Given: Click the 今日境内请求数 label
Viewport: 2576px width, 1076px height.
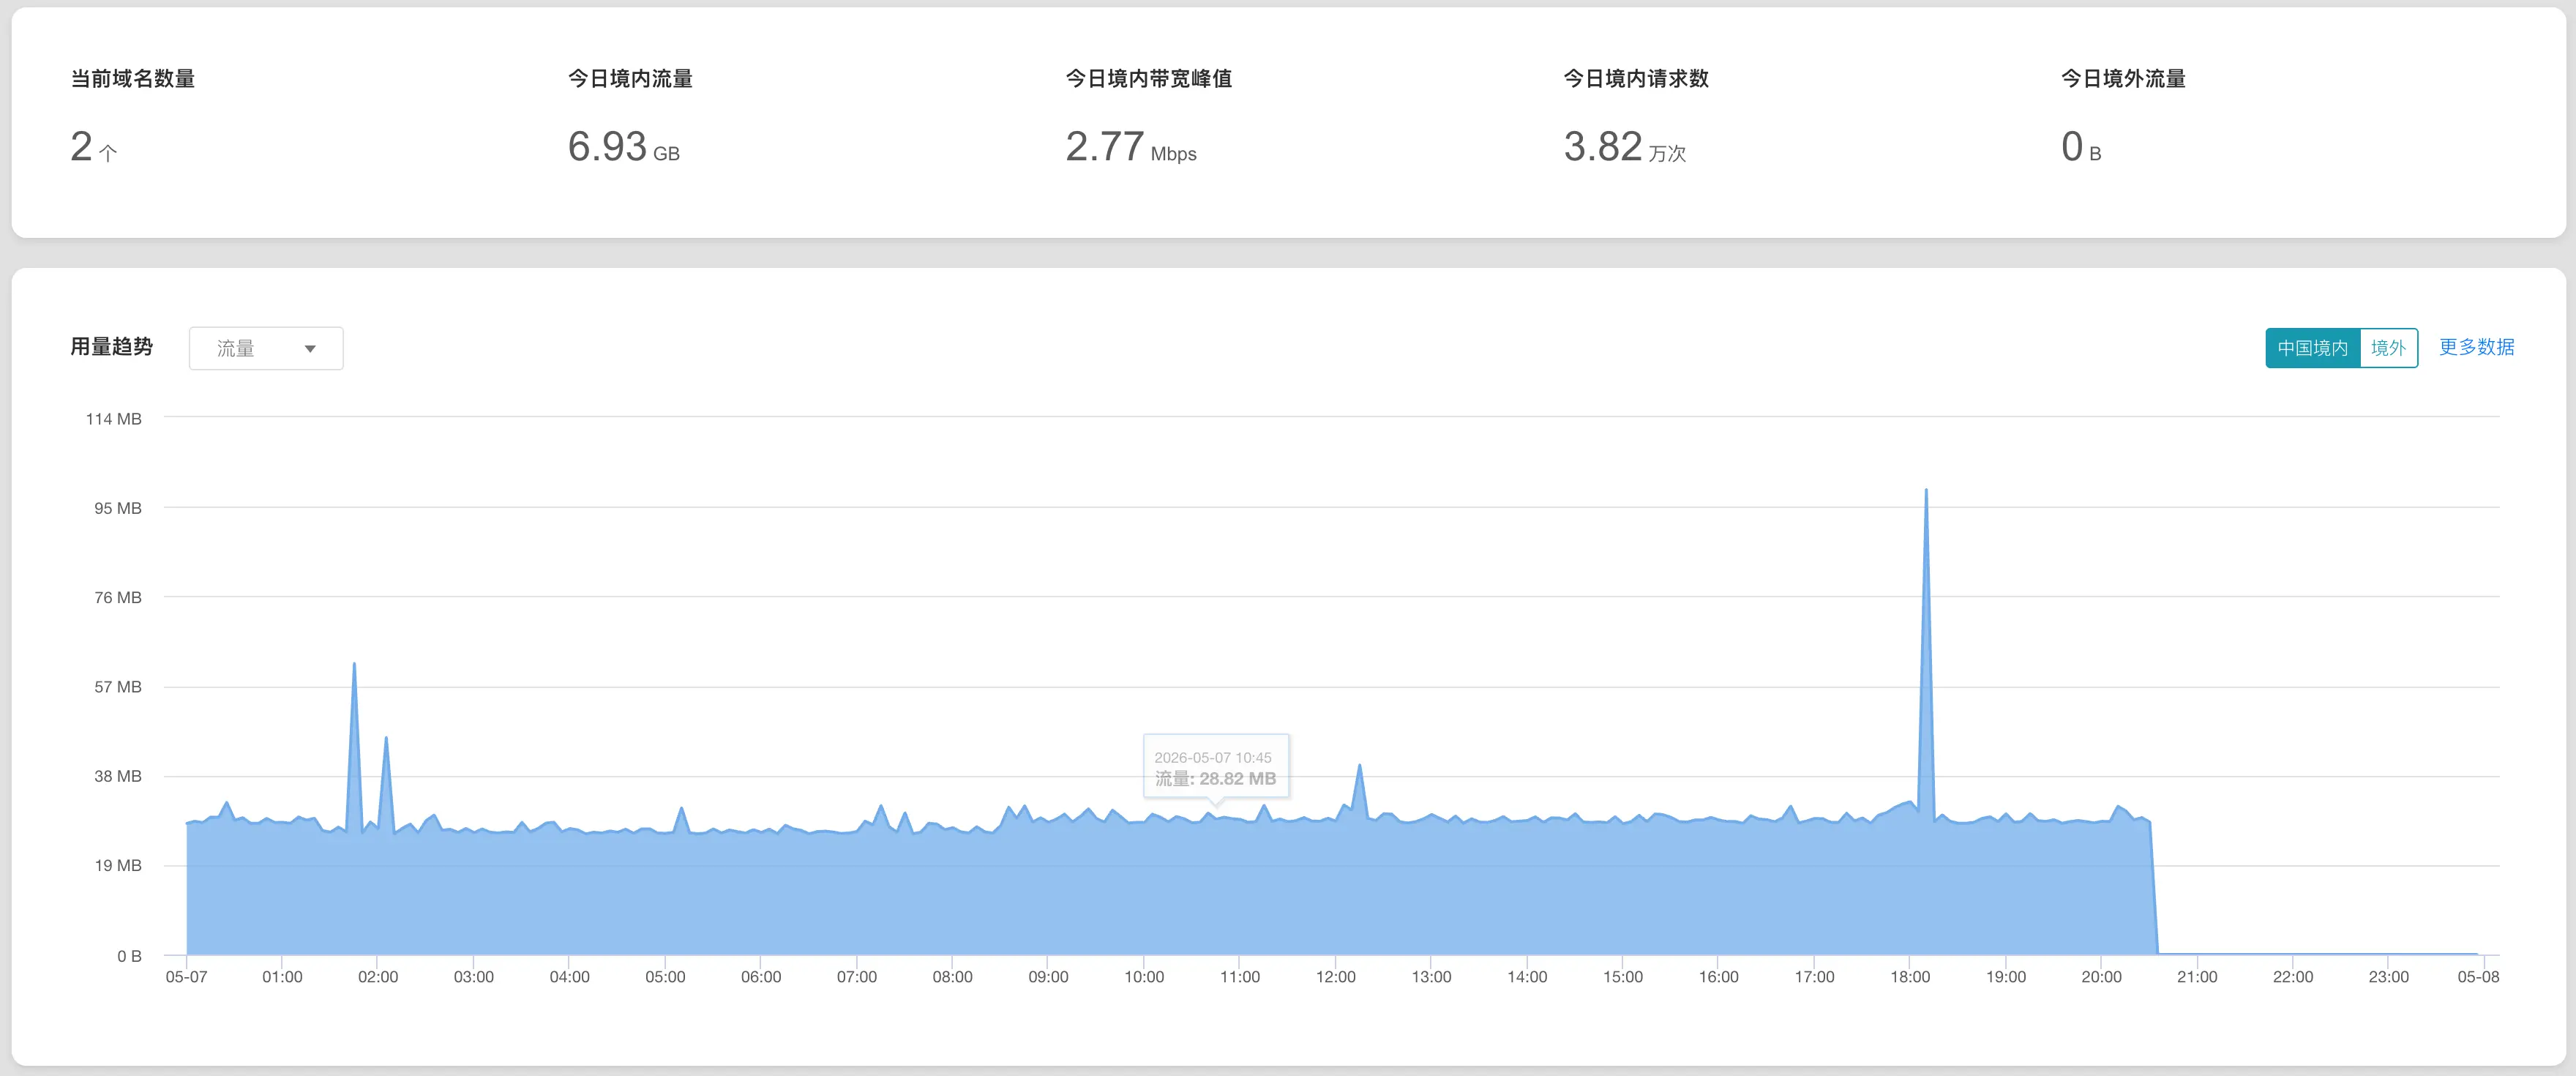Looking at the screenshot, I should (1636, 78).
